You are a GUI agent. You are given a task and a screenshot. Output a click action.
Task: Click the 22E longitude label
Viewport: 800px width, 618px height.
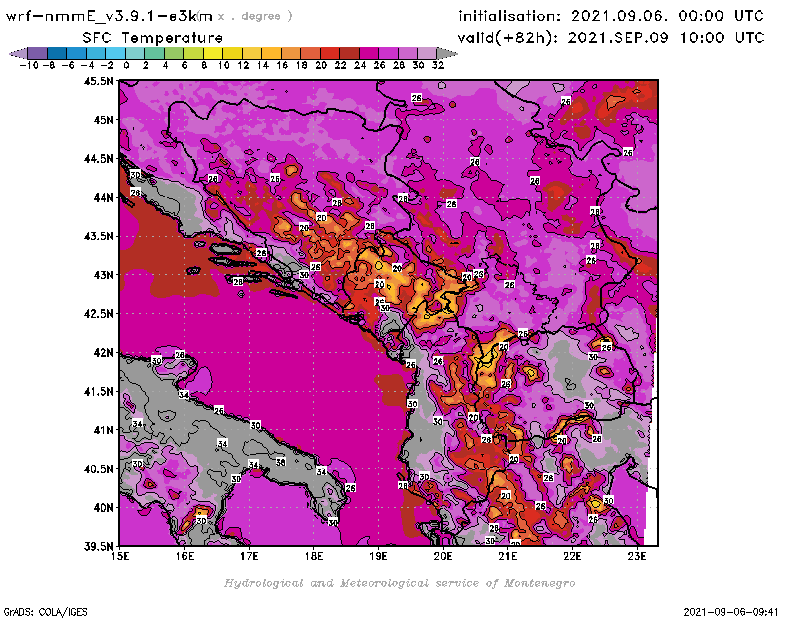click(572, 556)
